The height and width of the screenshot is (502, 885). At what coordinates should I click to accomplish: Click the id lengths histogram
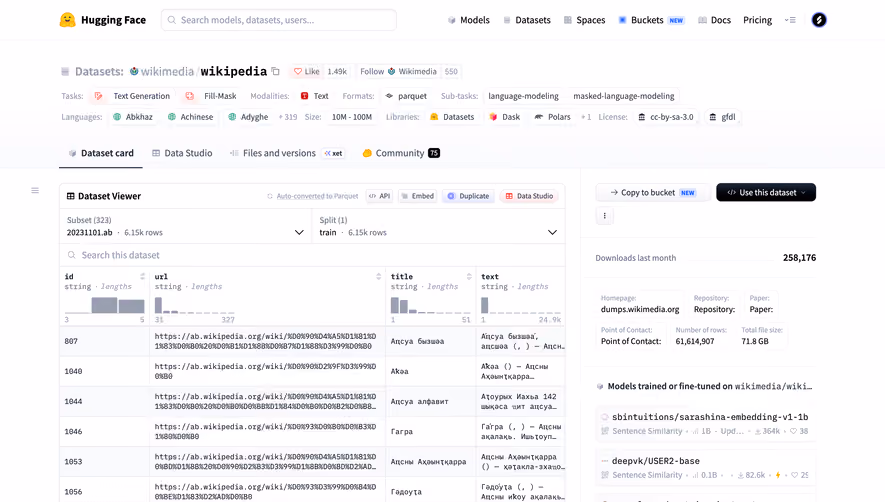(104, 305)
